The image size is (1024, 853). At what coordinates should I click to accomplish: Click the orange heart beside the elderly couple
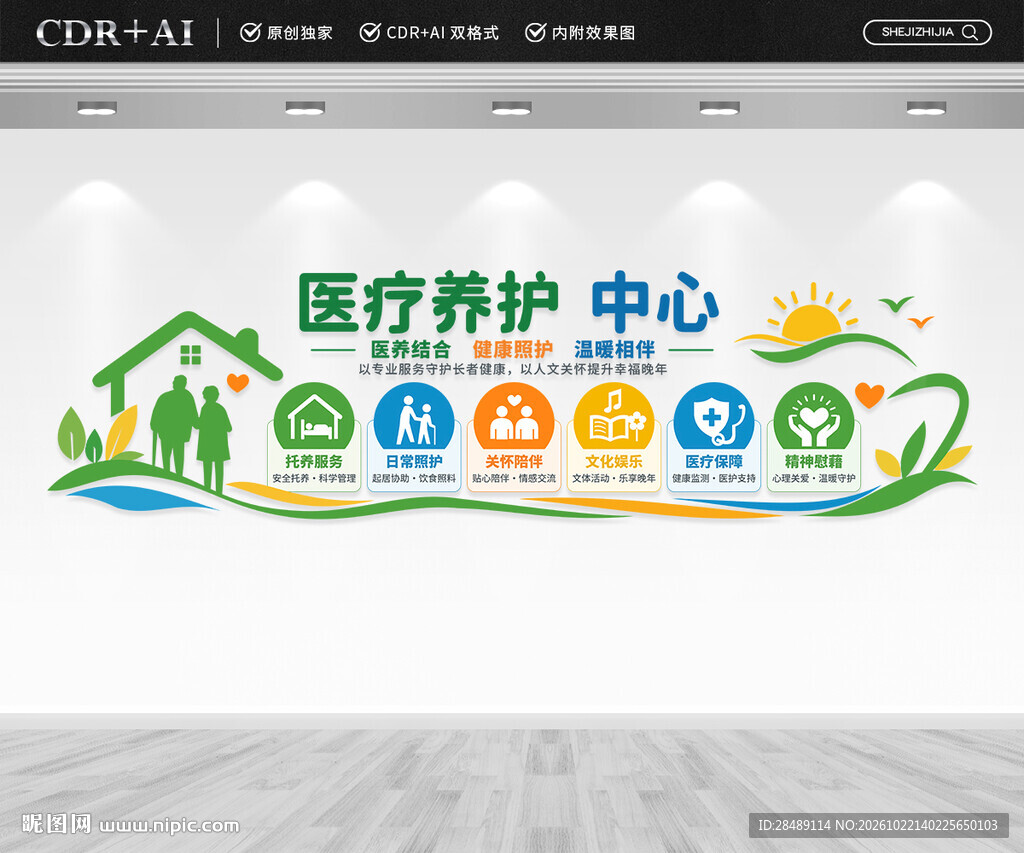[x=238, y=382]
